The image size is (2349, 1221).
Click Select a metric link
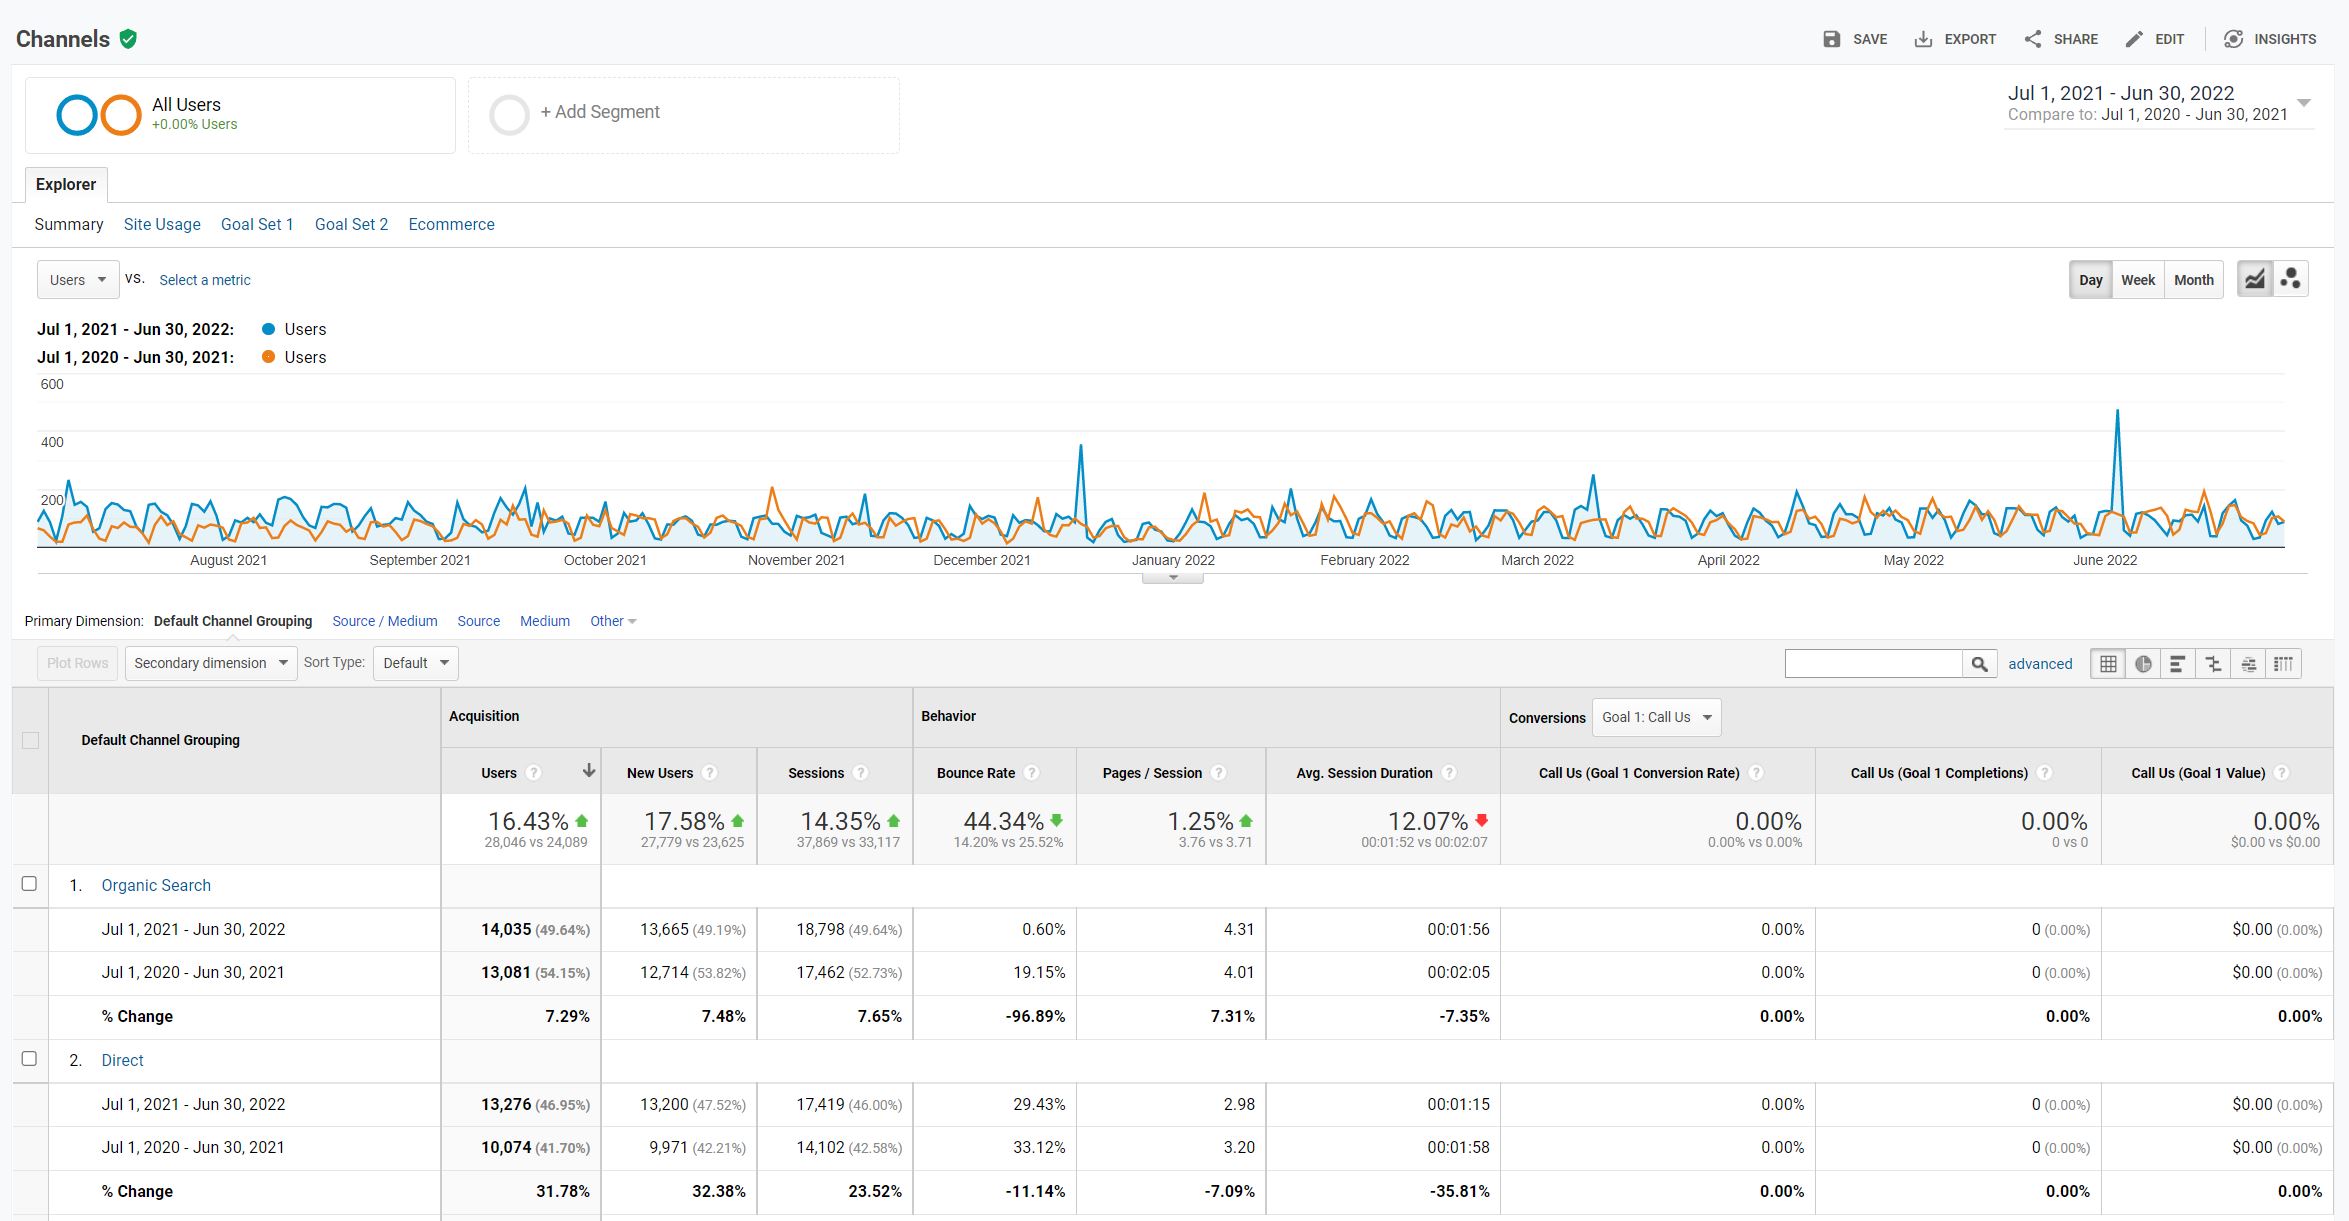205,280
